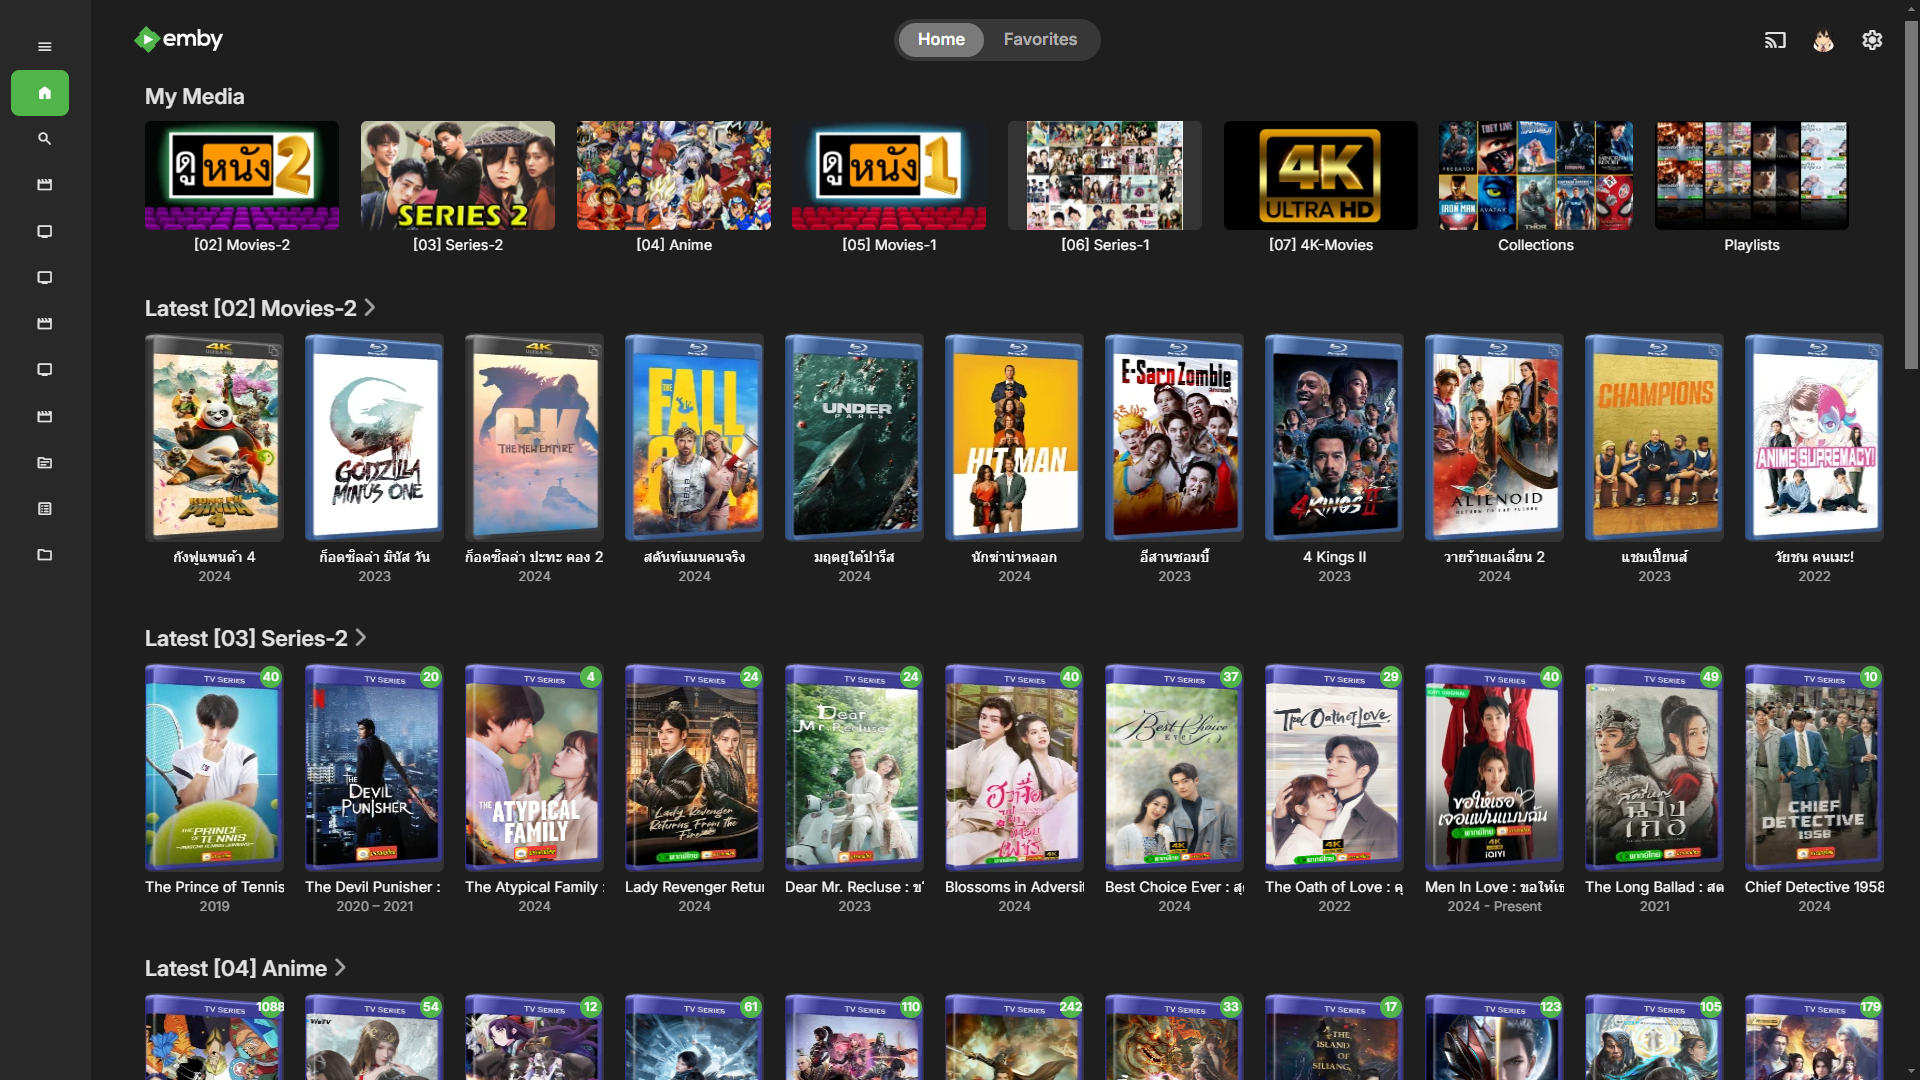Image resolution: width=1920 pixels, height=1080 pixels.
Task: Open the [04] Anime library card
Action: point(674,176)
